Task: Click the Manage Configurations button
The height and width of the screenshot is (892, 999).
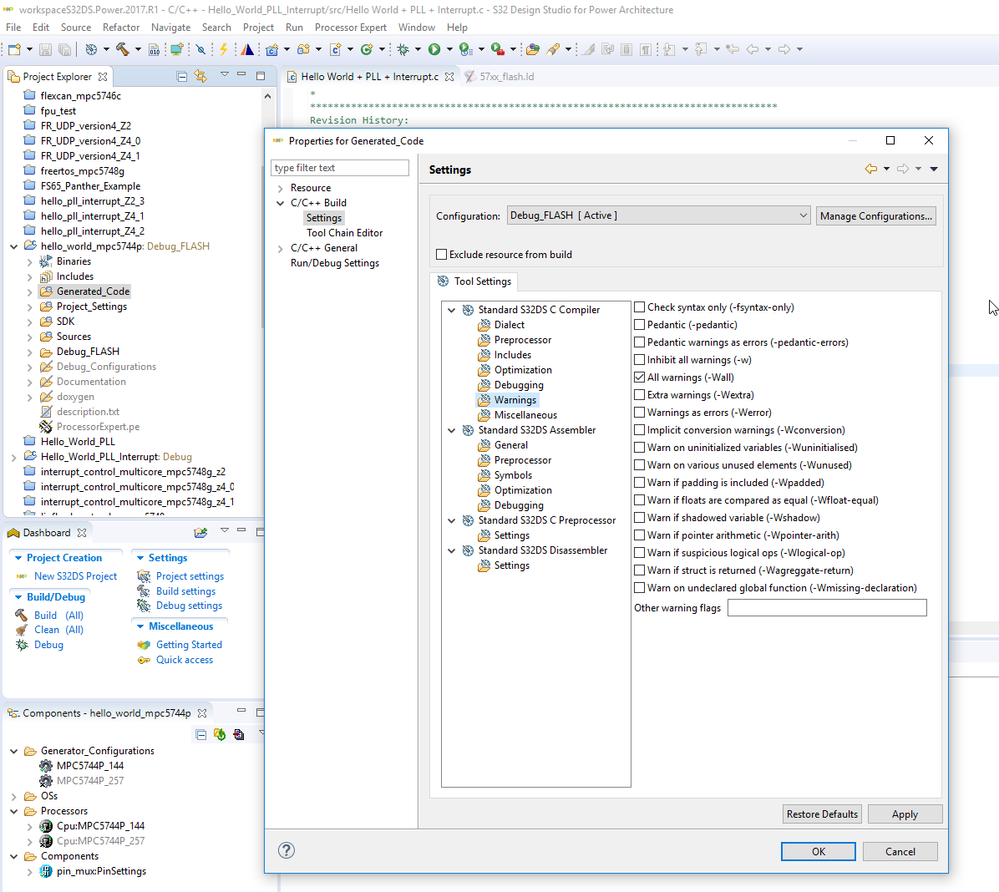Action: tap(876, 216)
